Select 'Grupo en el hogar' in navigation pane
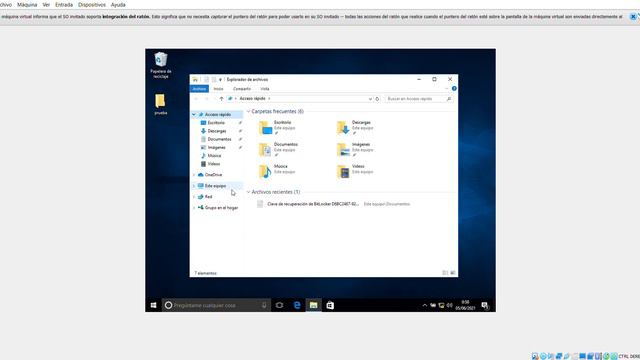640x360 pixels. pos(221,208)
